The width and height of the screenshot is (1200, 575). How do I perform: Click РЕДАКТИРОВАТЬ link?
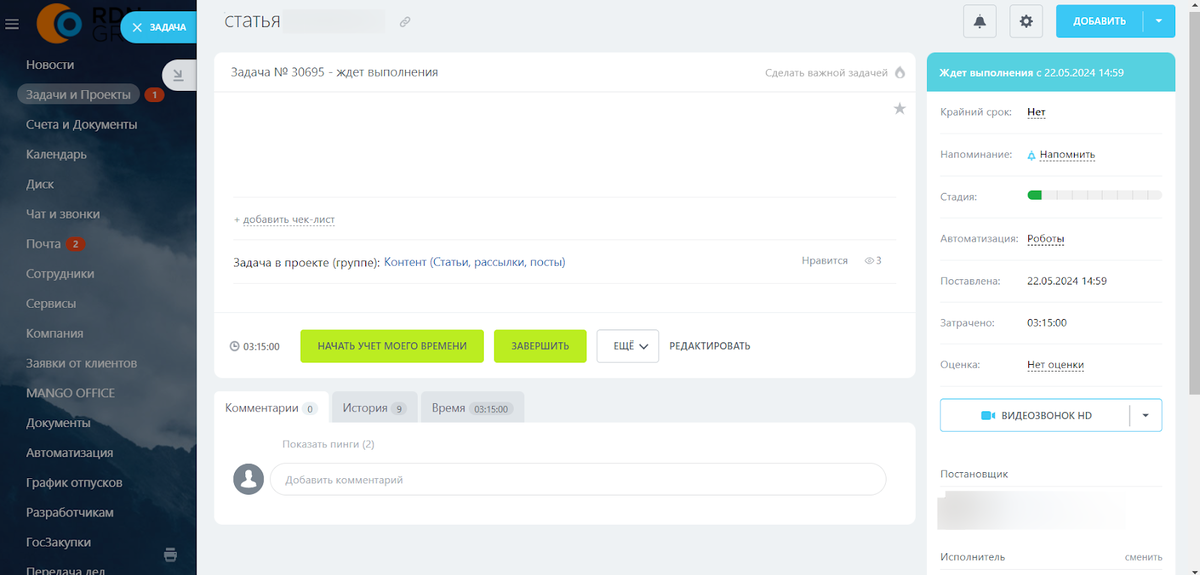tap(710, 346)
